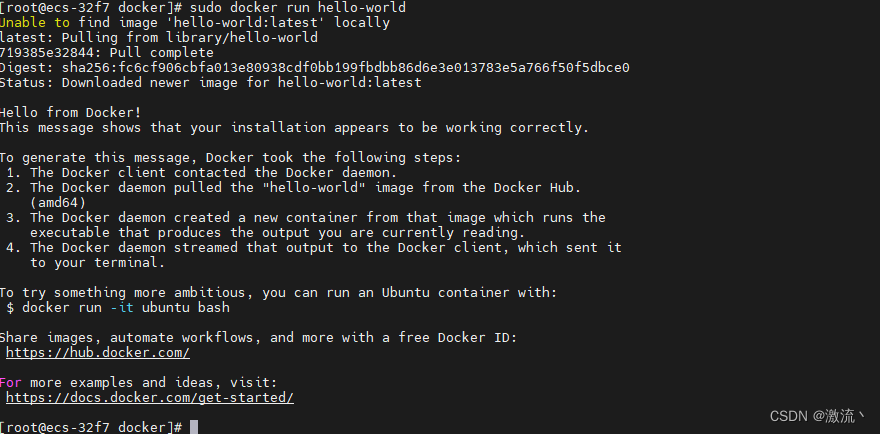
Task: Click the 'Share images, automate workflows' line
Action: click(258, 337)
